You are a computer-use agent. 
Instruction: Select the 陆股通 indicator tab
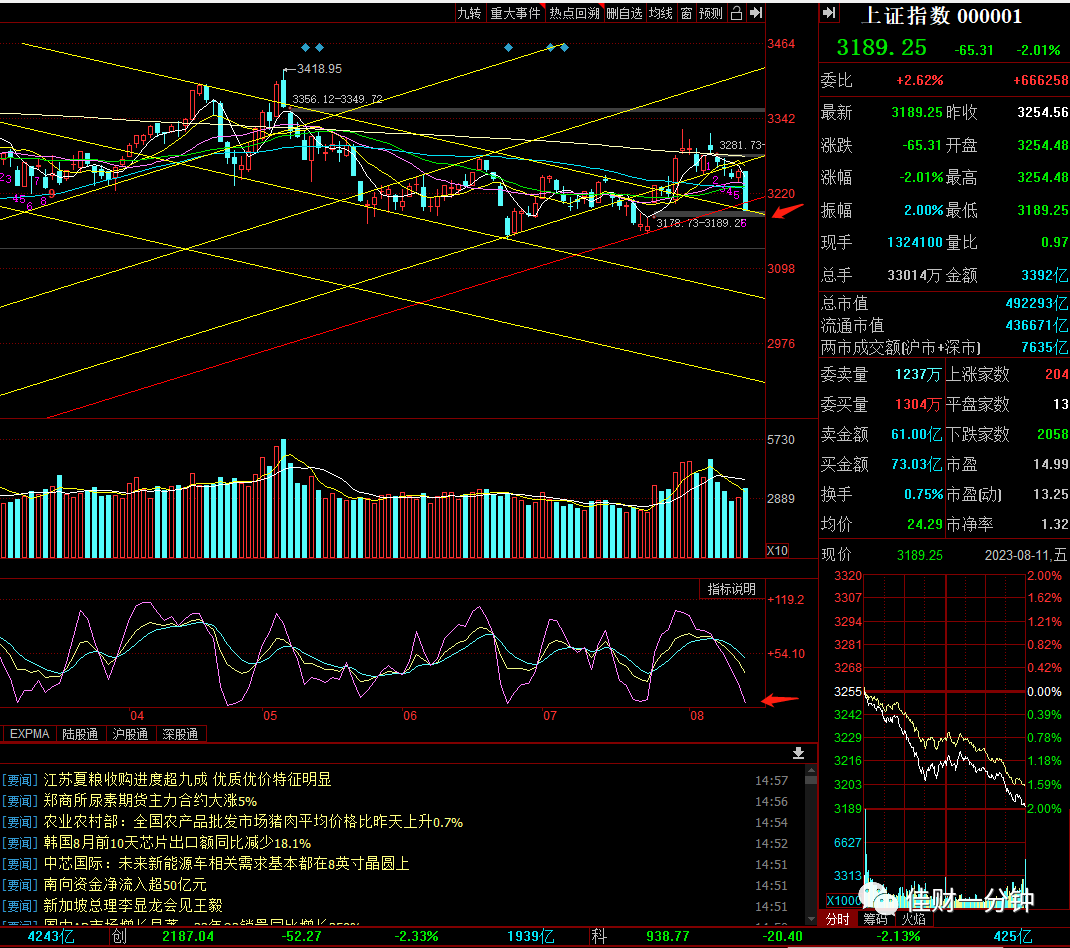(80, 734)
